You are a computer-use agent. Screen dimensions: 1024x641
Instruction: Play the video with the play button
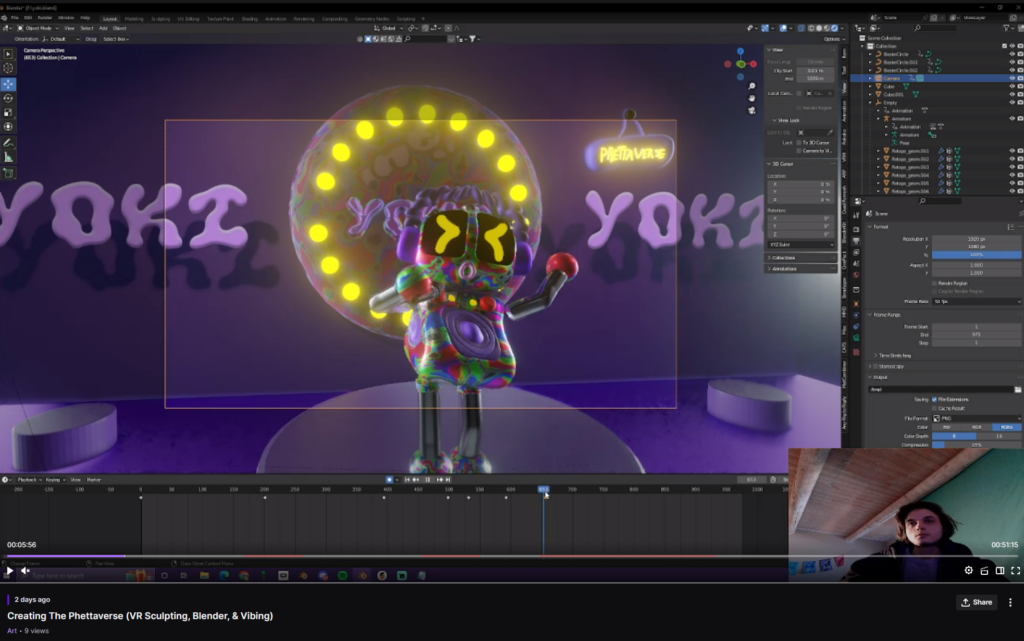pos(10,570)
